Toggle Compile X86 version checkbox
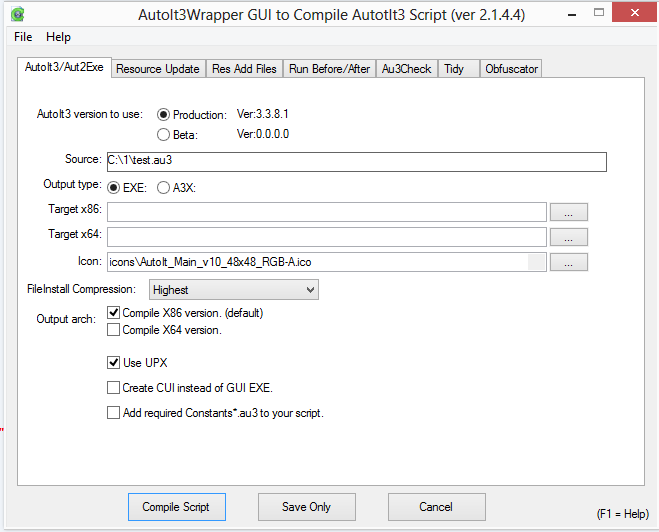 point(114,313)
